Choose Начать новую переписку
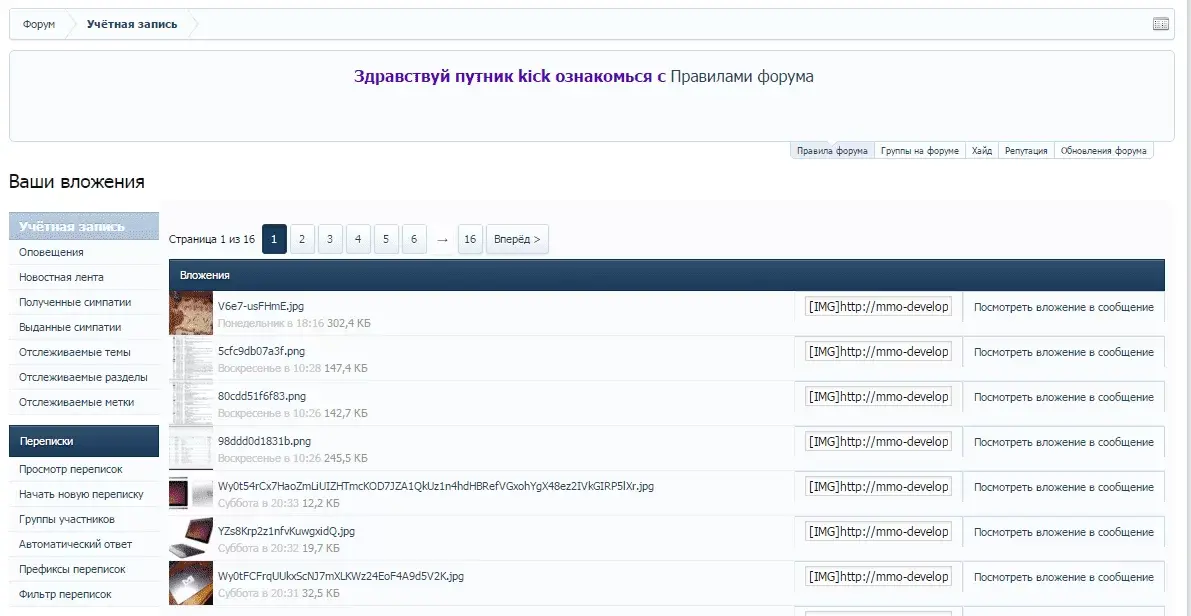The width and height of the screenshot is (1191, 616). pos(84,494)
